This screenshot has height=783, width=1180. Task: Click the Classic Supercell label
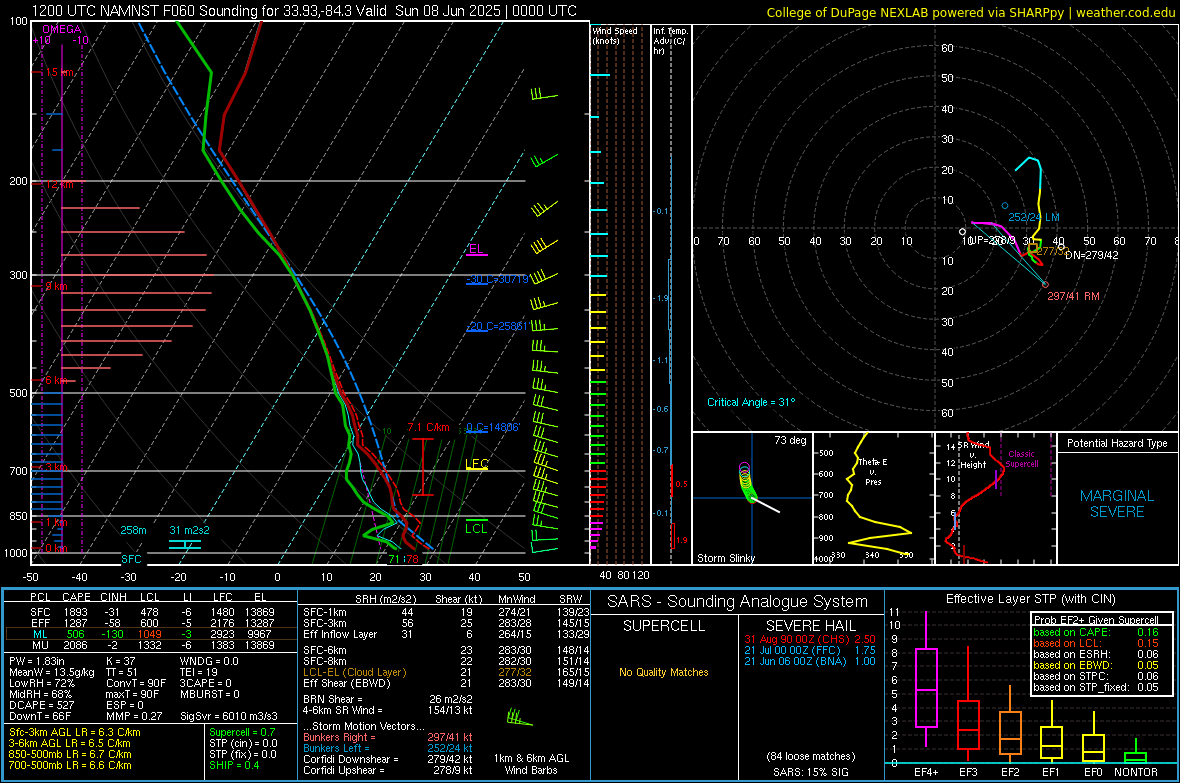[1021, 459]
